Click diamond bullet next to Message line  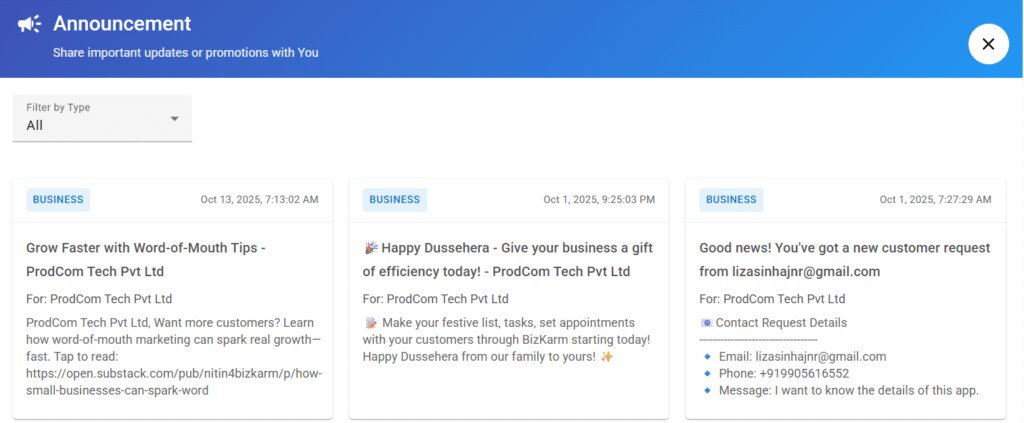707,391
